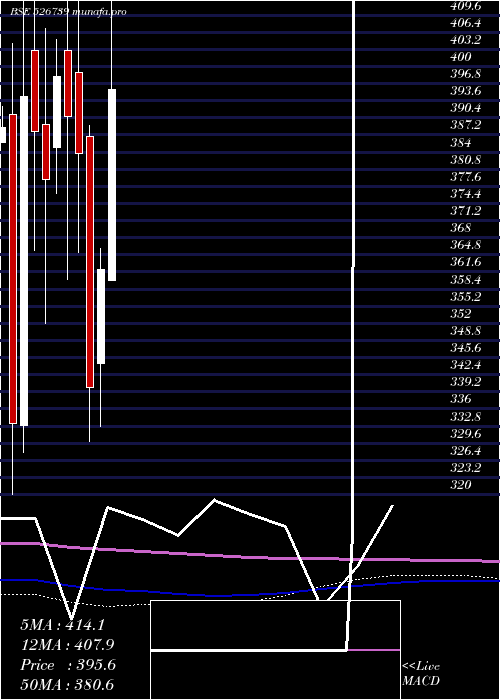The image size is (500, 700).
Task: Click the Live MACD label
Action: coord(421,674)
